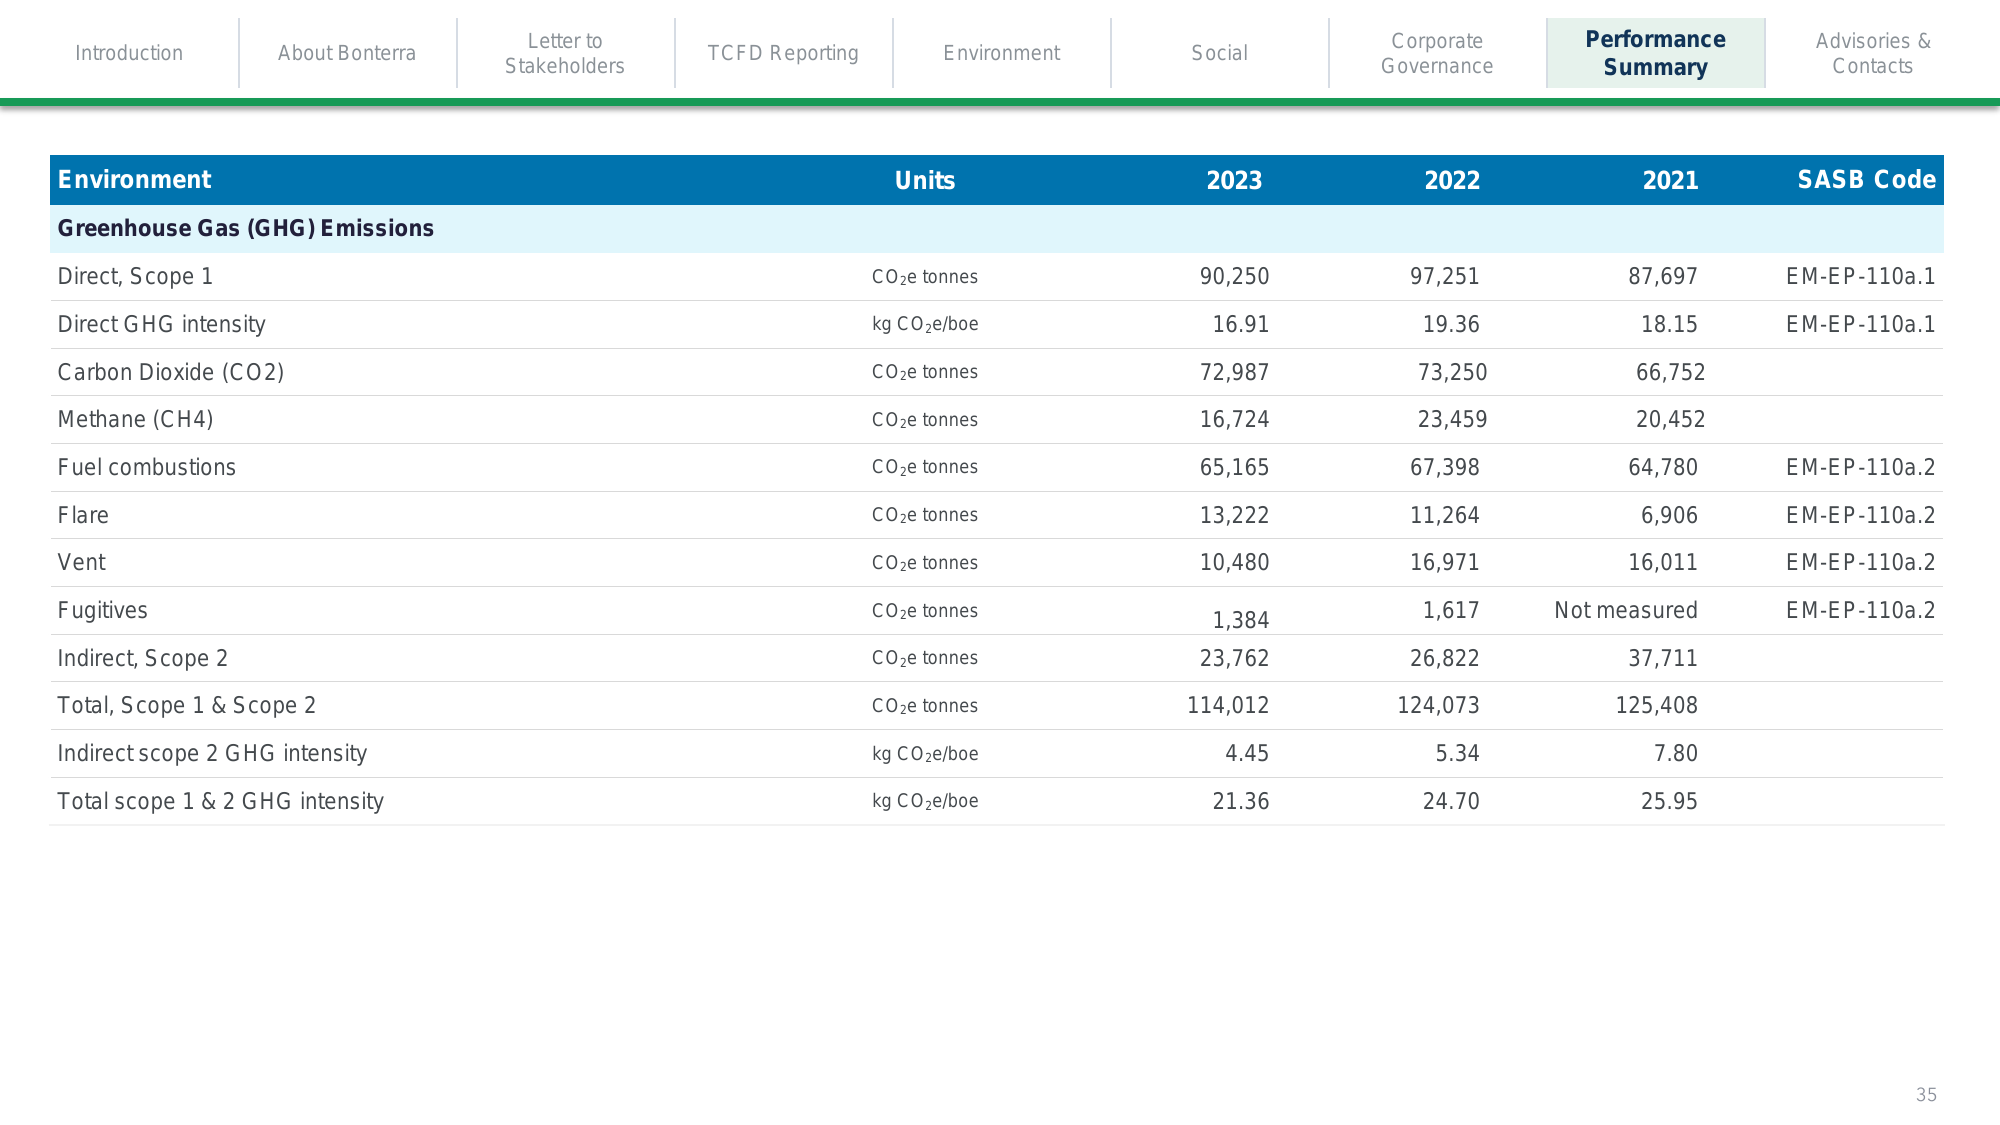The width and height of the screenshot is (2000, 1125).
Task: Open the Introduction tab
Action: [129, 53]
